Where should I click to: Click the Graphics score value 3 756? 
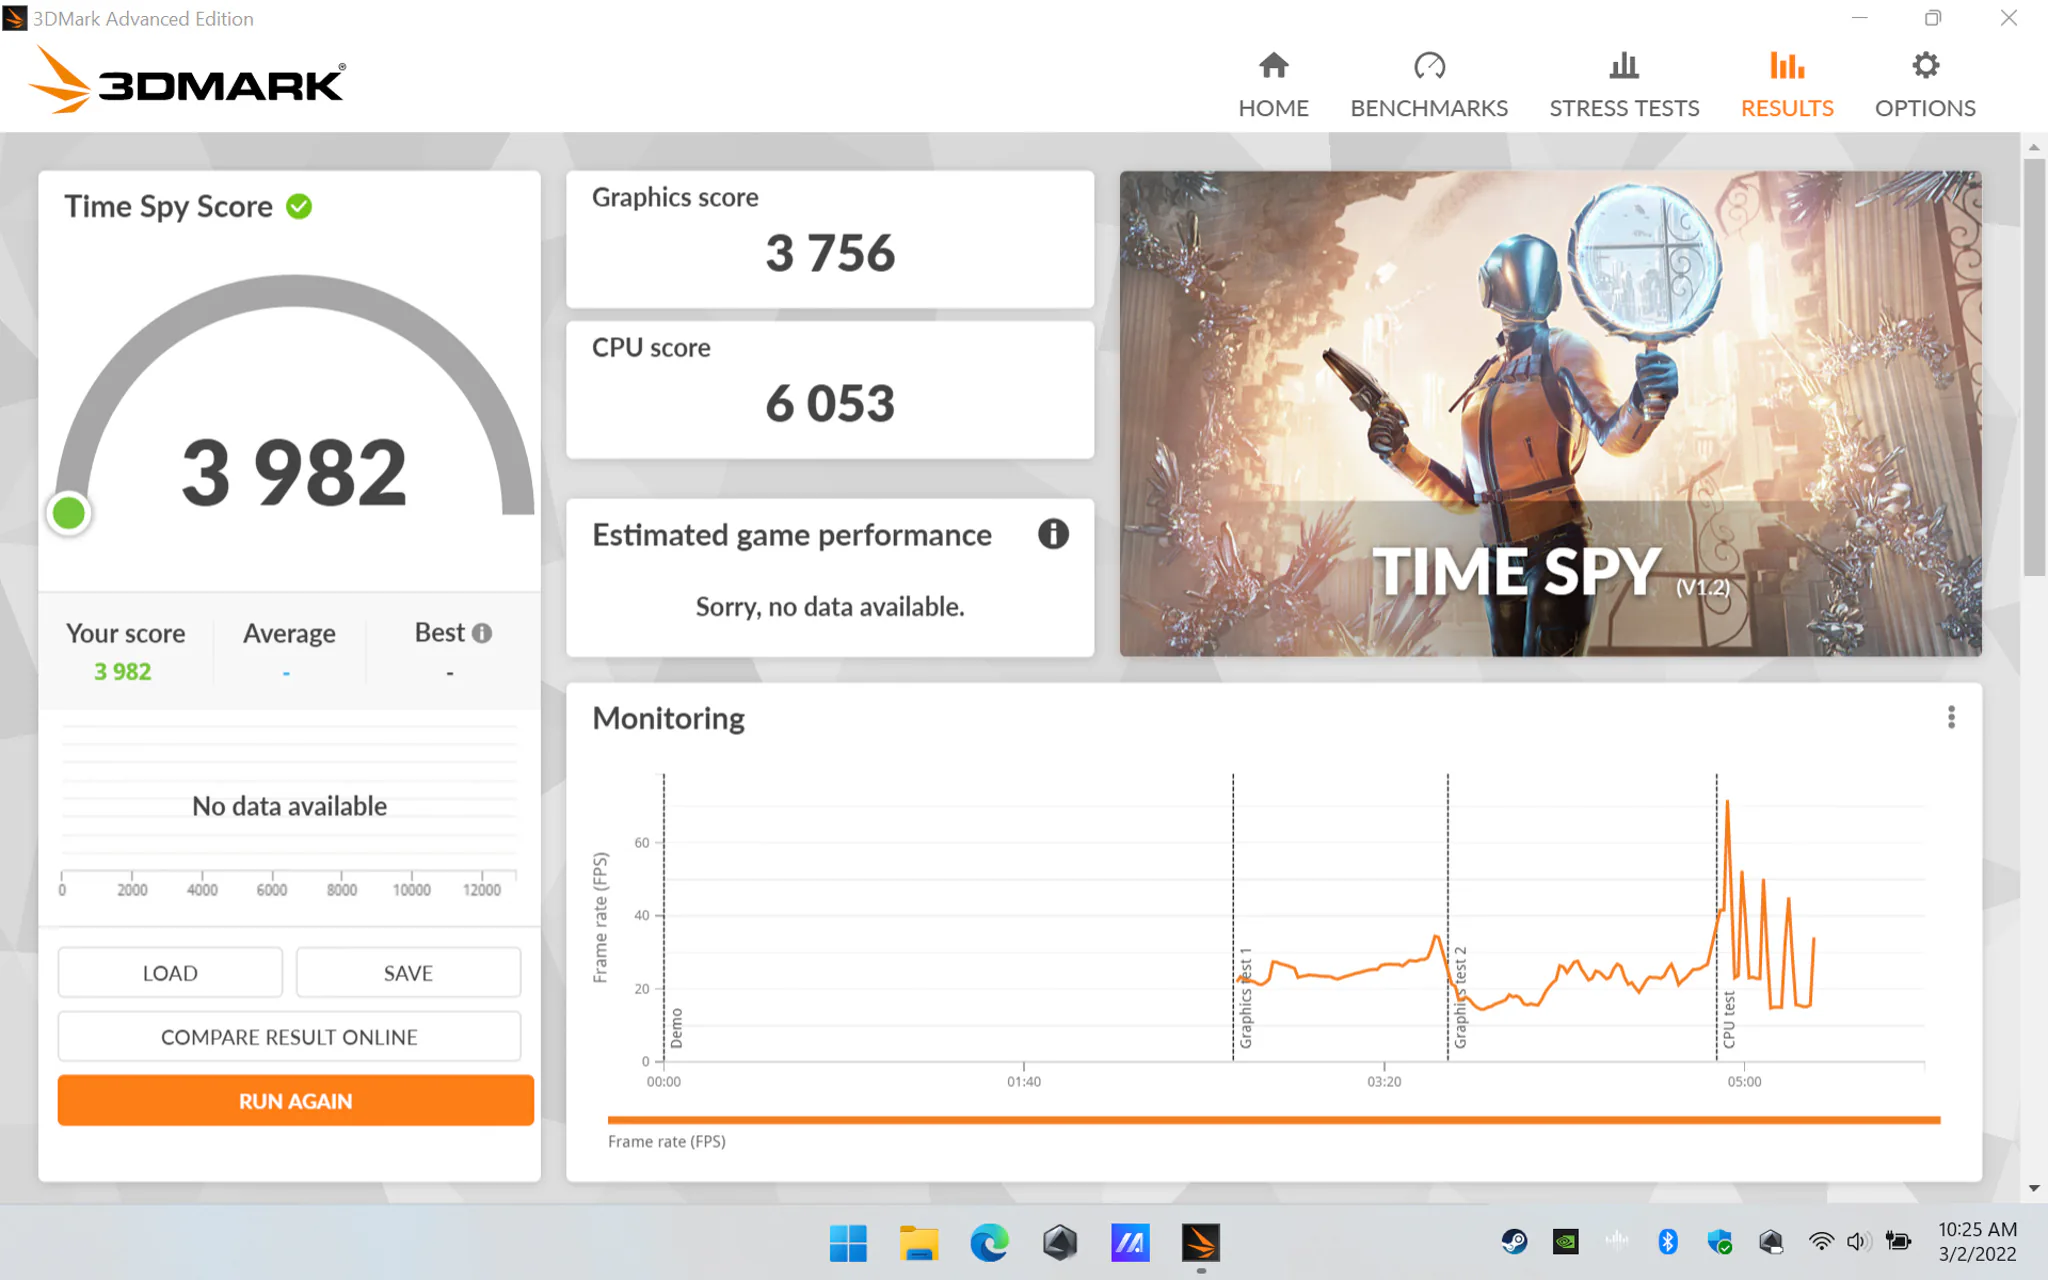pos(830,252)
